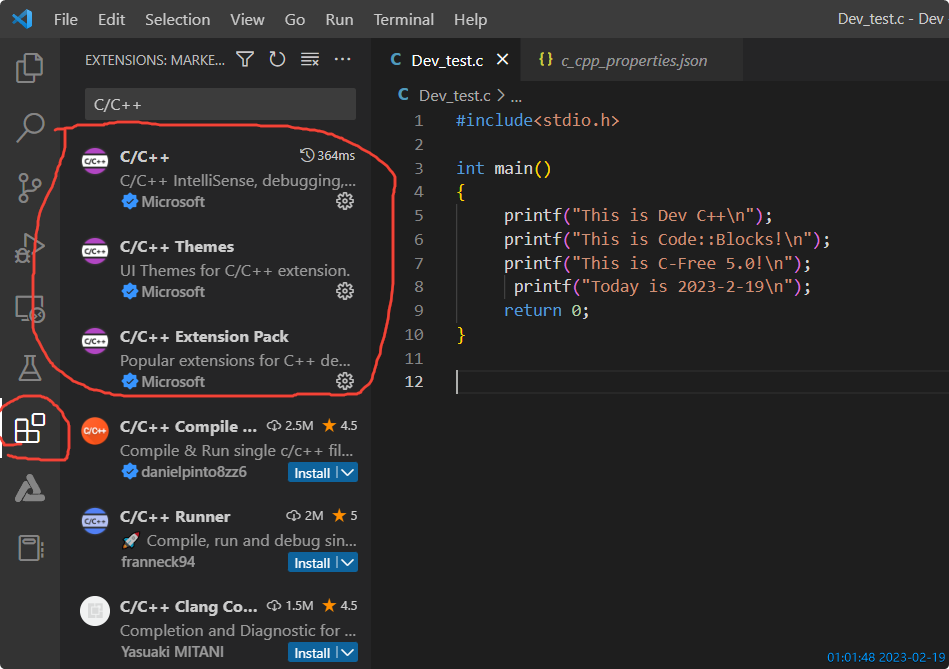Open Extensions views and more actions menu
949x669 pixels.
[343, 59]
